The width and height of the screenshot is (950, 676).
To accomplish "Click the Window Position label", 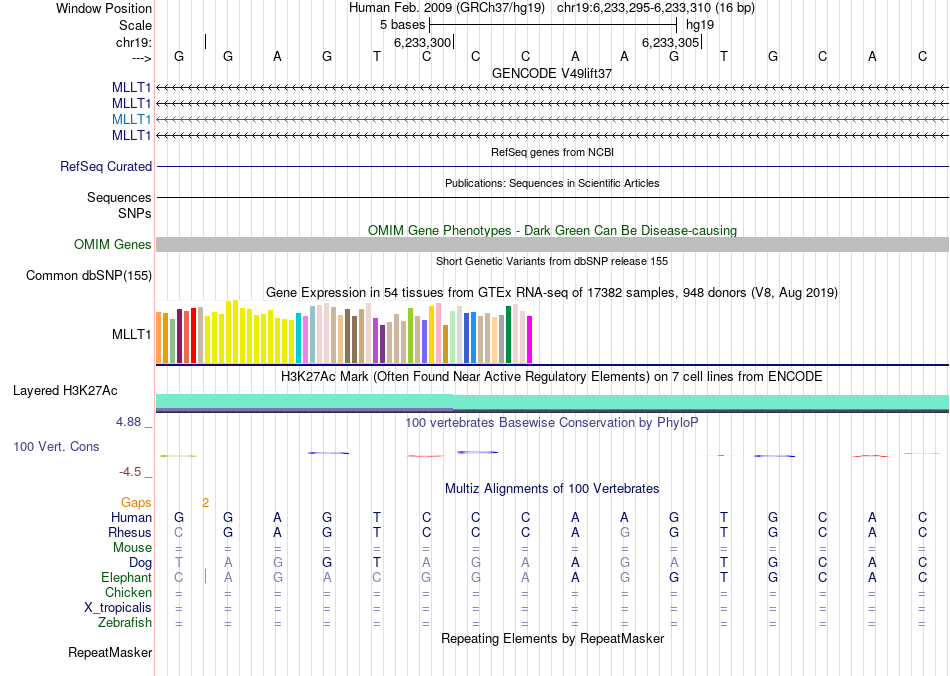I will click(x=104, y=8).
